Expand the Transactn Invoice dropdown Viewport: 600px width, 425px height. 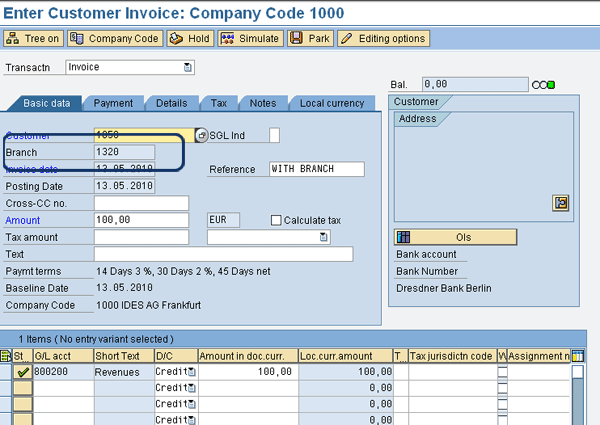[x=187, y=68]
